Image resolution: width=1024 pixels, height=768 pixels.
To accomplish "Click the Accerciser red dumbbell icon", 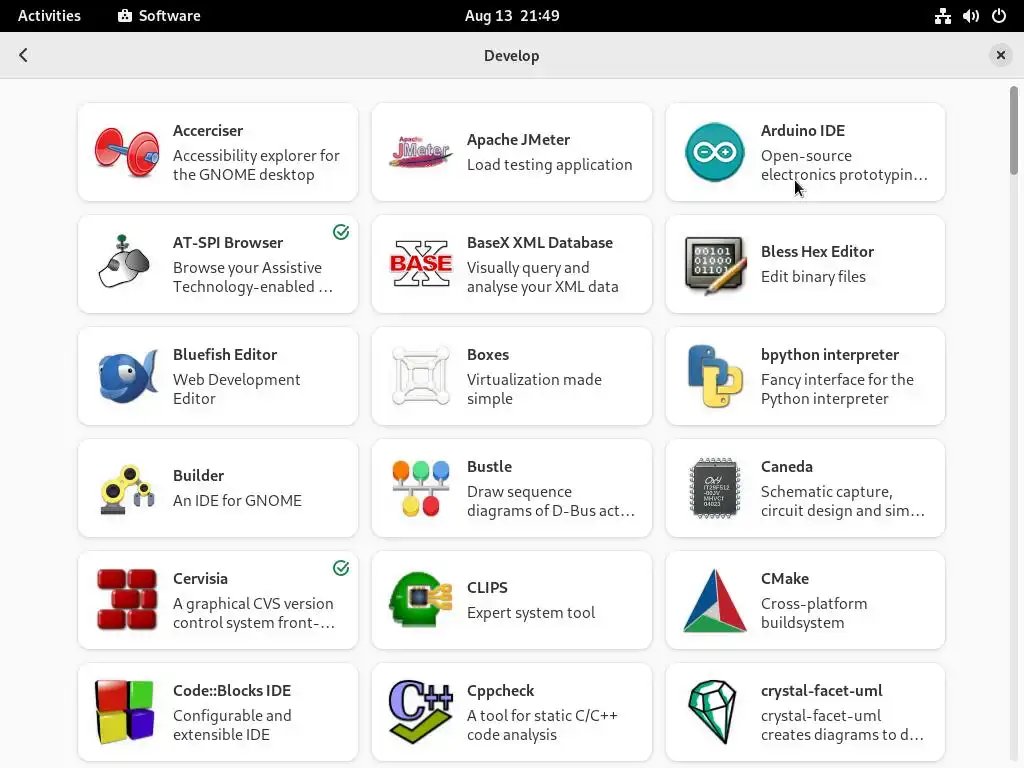I will pos(127,152).
